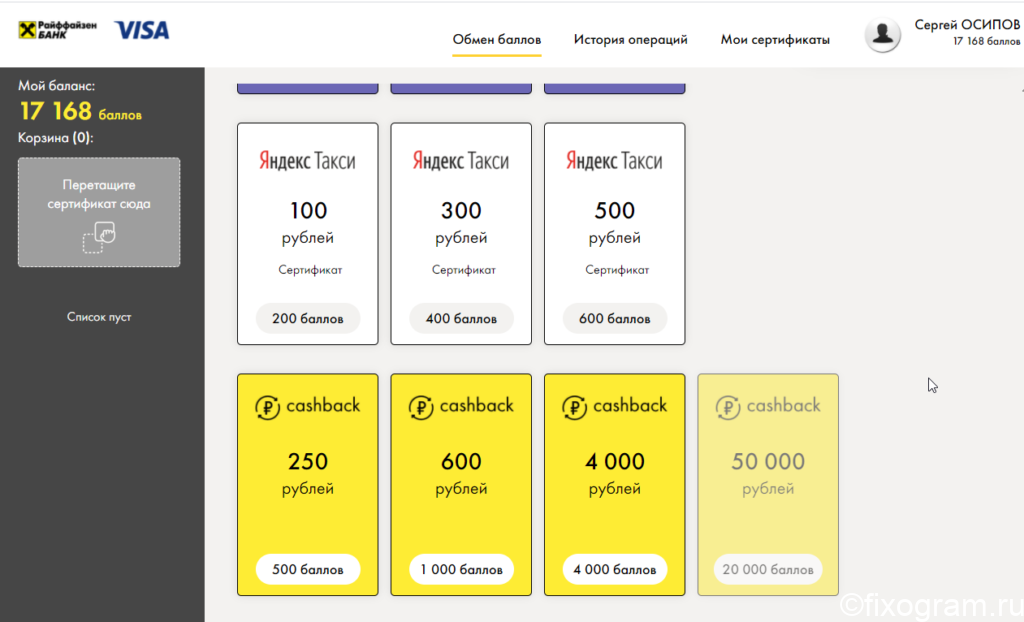Screen dimensions: 1024x622
Task: Click ruble cashback icon on 4 000 rubles card
Action: pyautogui.click(x=574, y=407)
